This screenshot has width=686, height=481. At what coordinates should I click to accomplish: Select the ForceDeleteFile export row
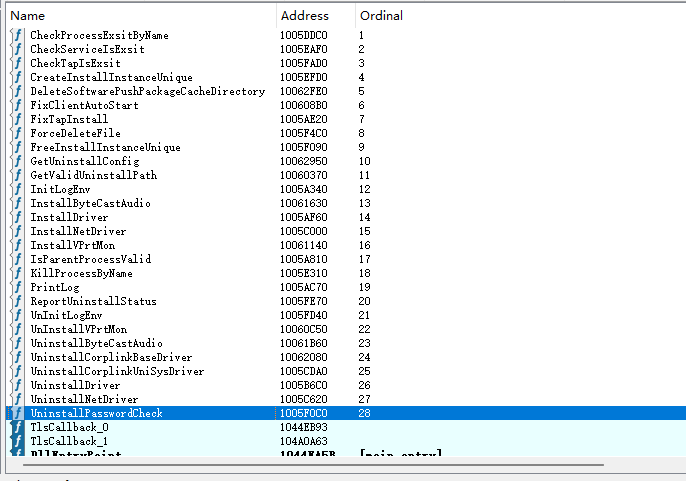pyautogui.click(x=75, y=133)
